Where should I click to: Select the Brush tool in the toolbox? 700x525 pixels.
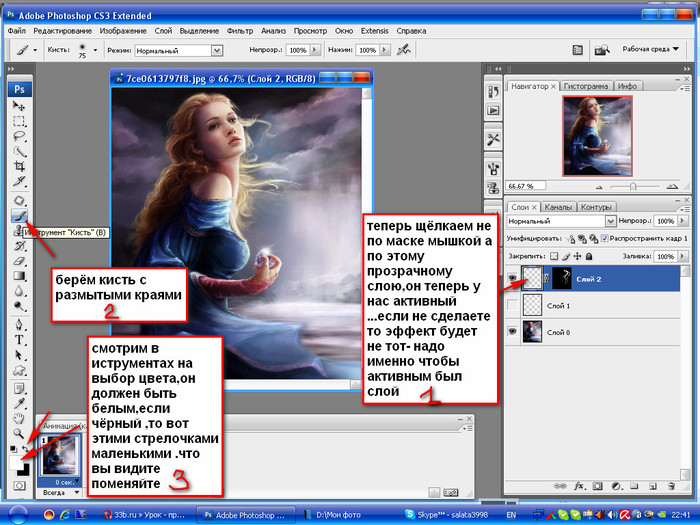coord(19,216)
